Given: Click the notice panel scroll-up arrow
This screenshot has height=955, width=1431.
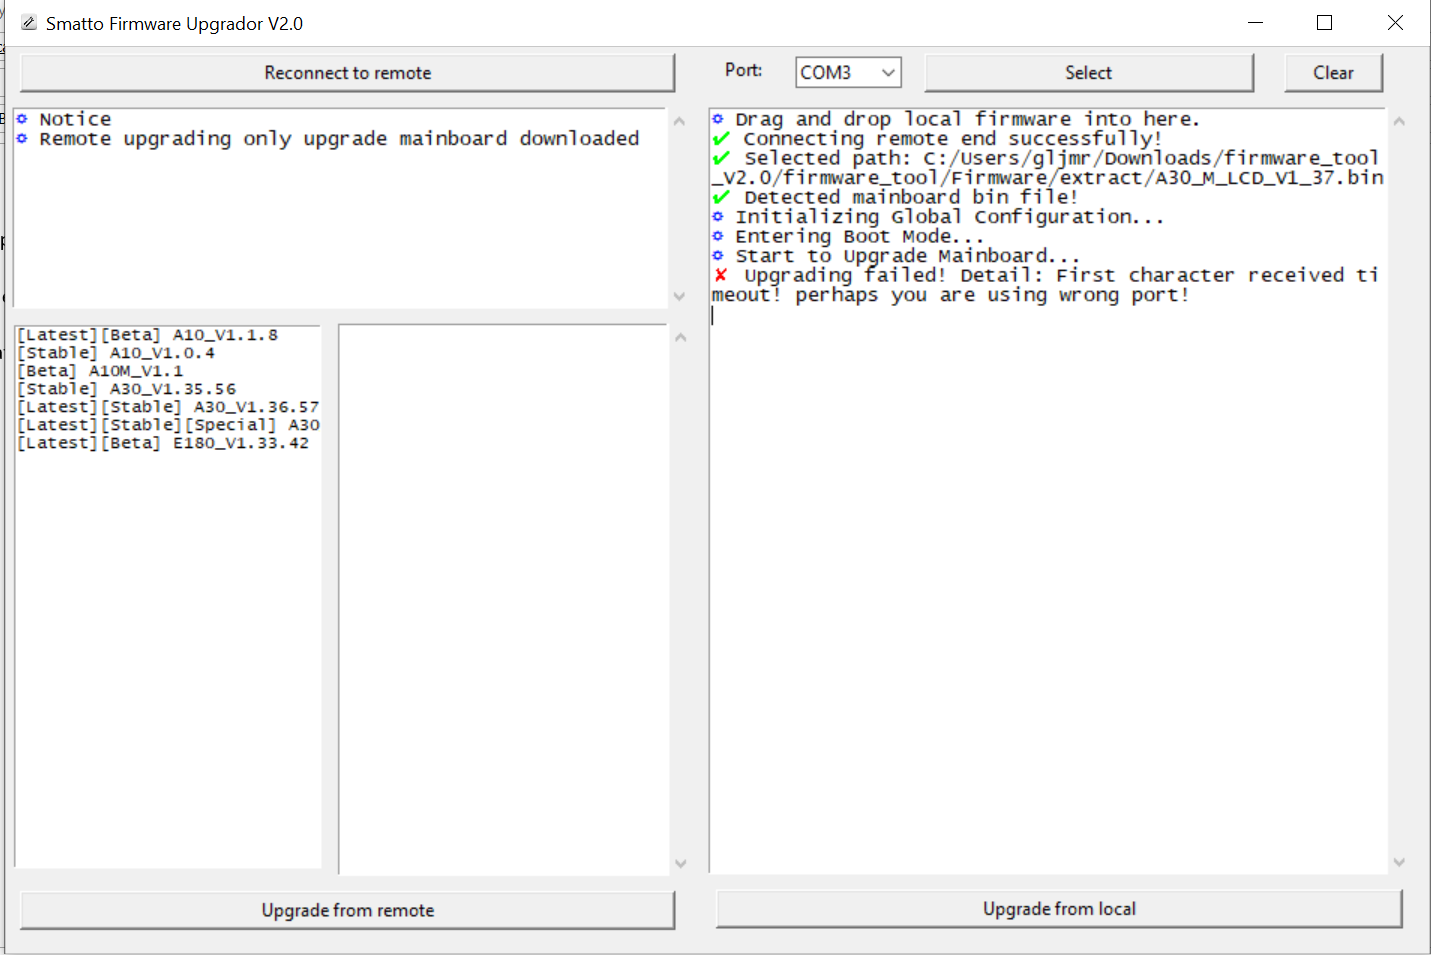Looking at the screenshot, I should click(680, 121).
